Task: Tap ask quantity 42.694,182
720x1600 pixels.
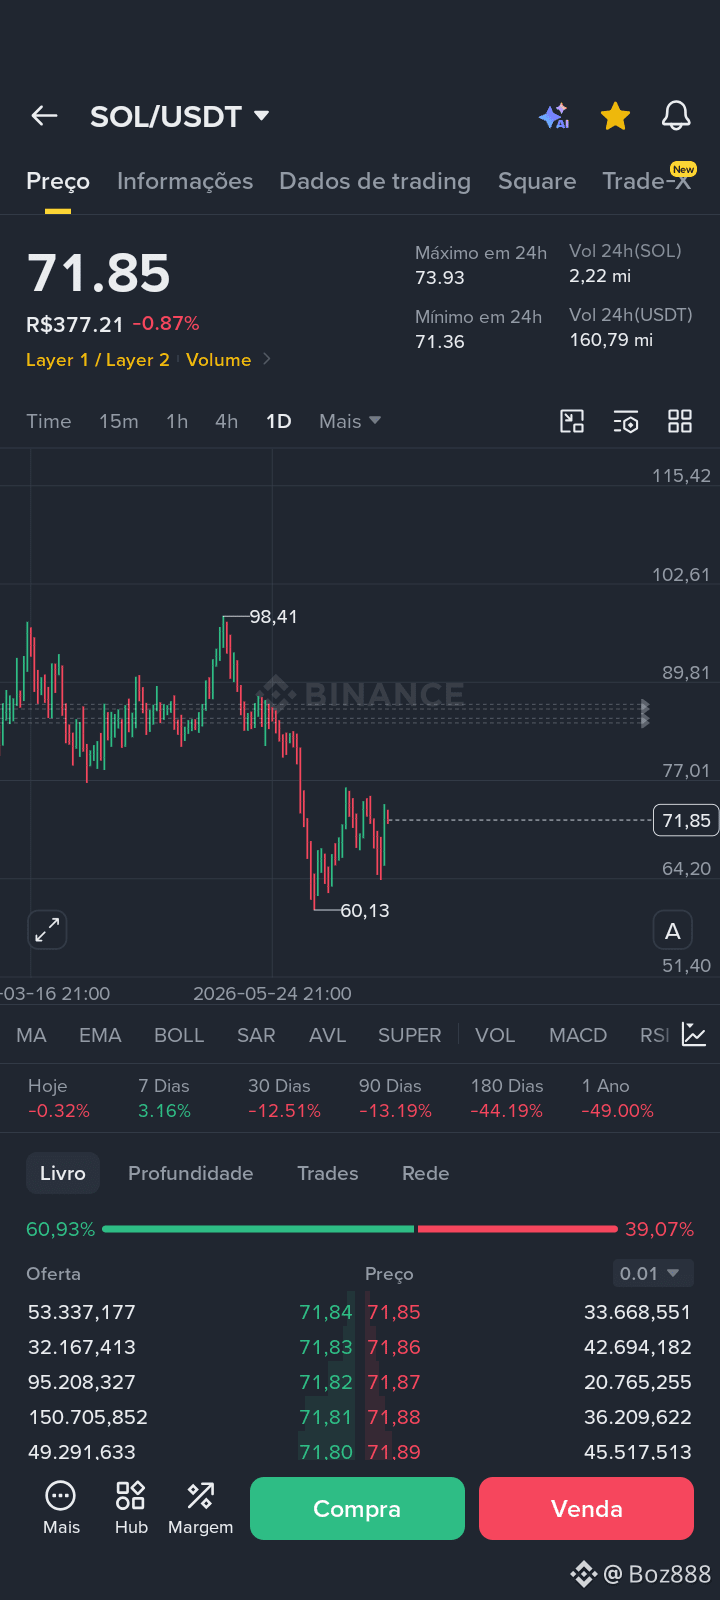Action: coord(638,1347)
